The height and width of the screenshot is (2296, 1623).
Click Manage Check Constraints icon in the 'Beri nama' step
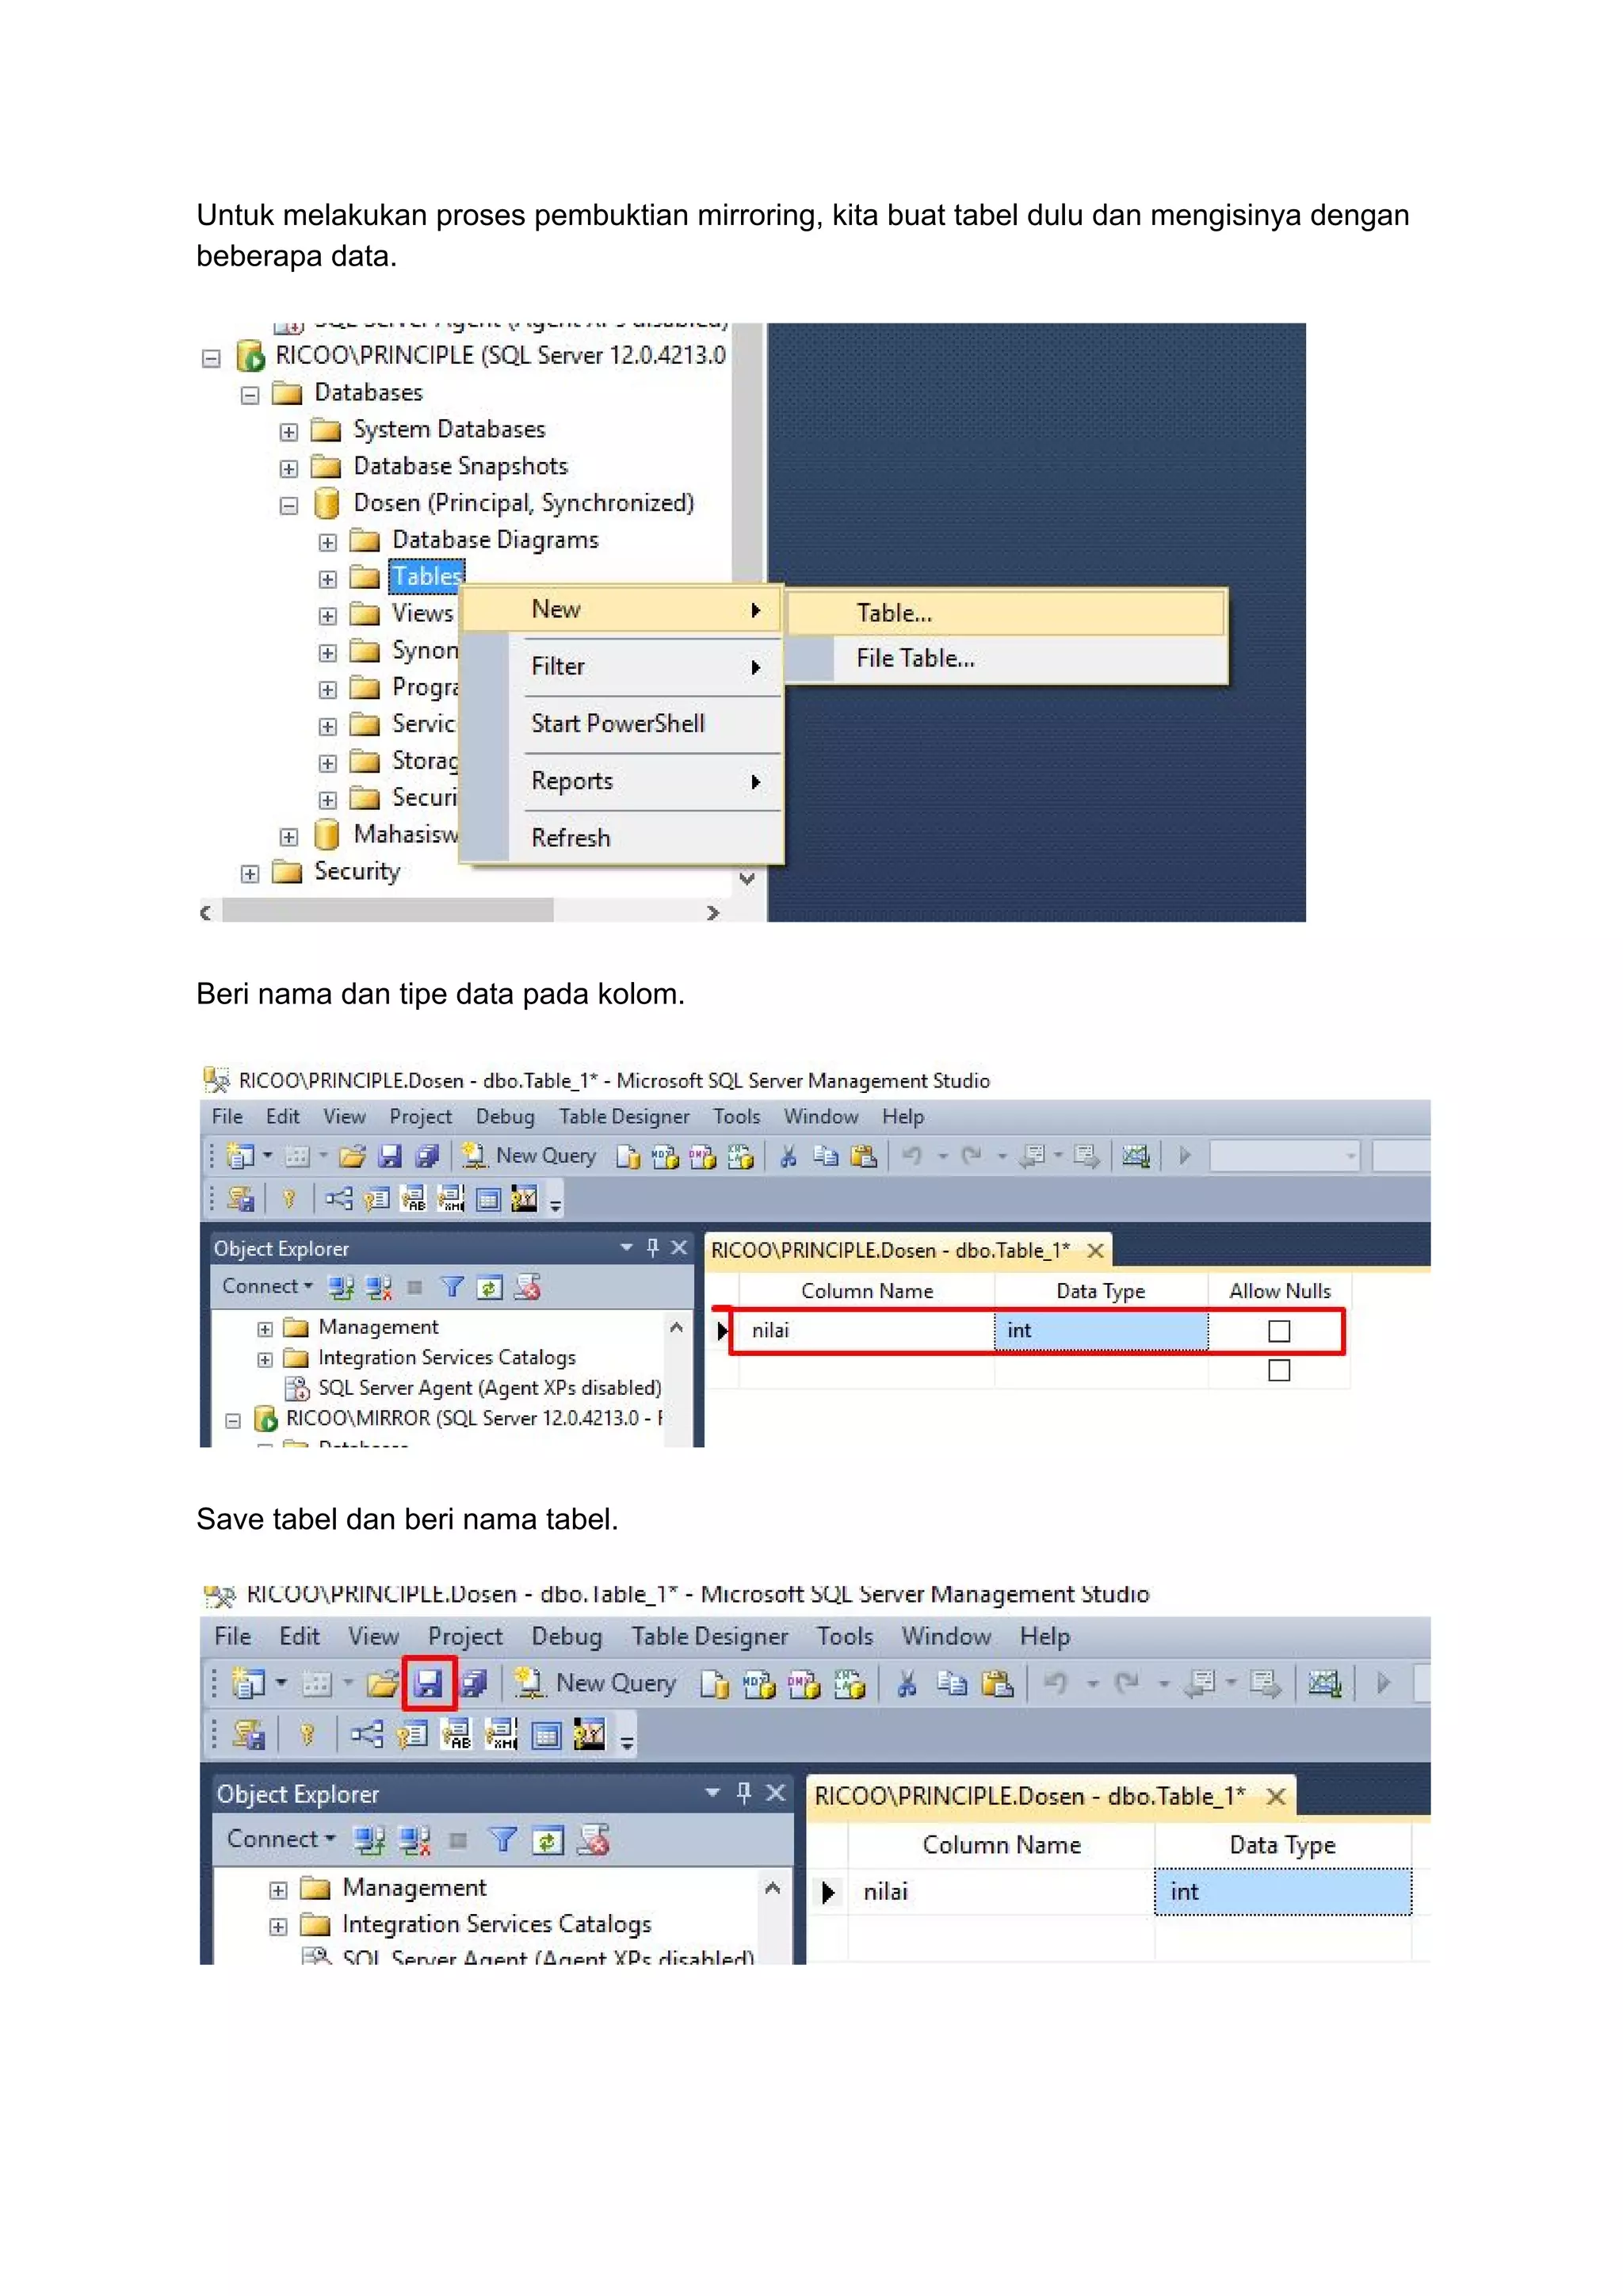pyautogui.click(x=488, y=1198)
